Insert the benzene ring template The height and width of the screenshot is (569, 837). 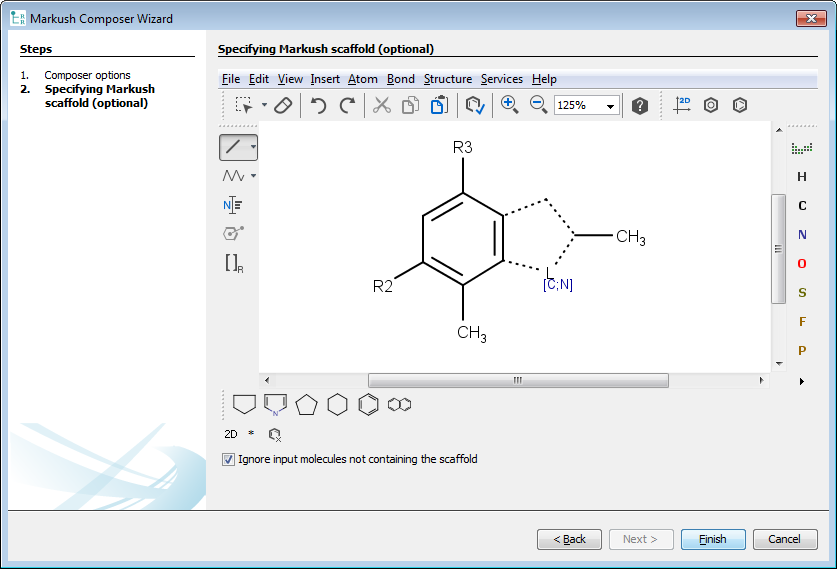pyautogui.click(x=369, y=405)
